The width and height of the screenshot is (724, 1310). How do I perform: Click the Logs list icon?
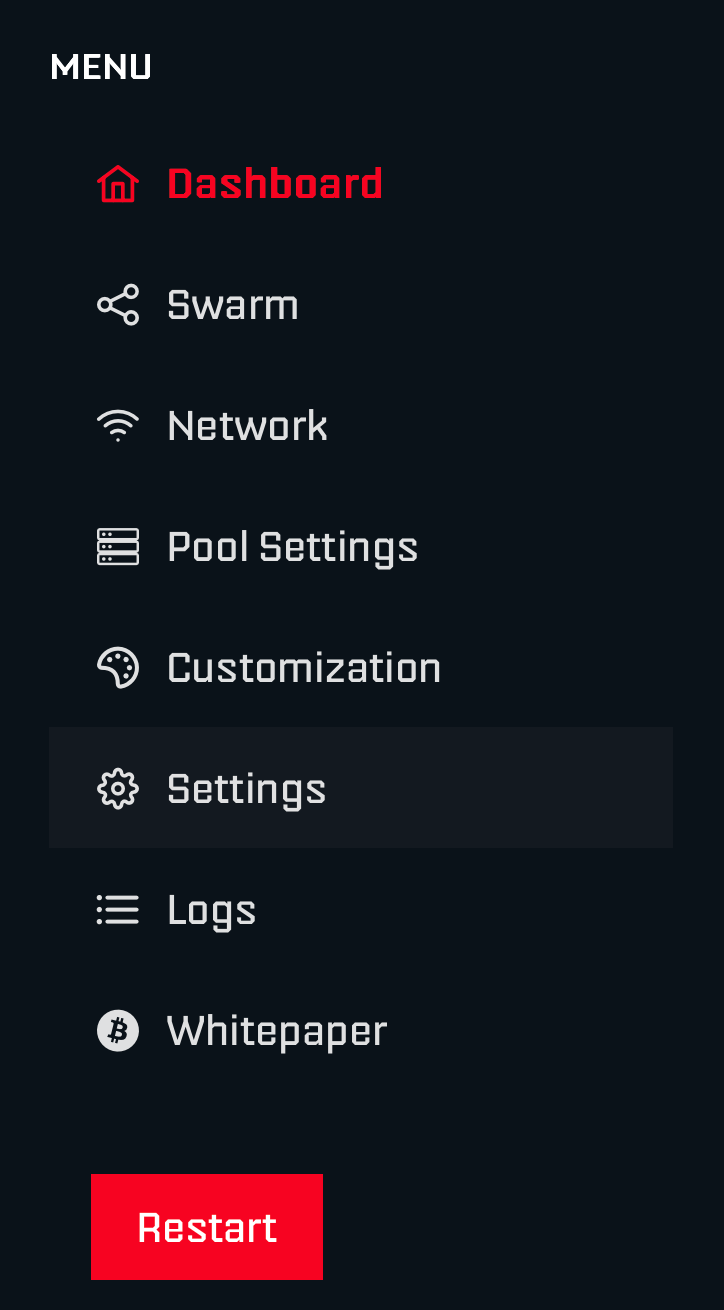(118, 910)
